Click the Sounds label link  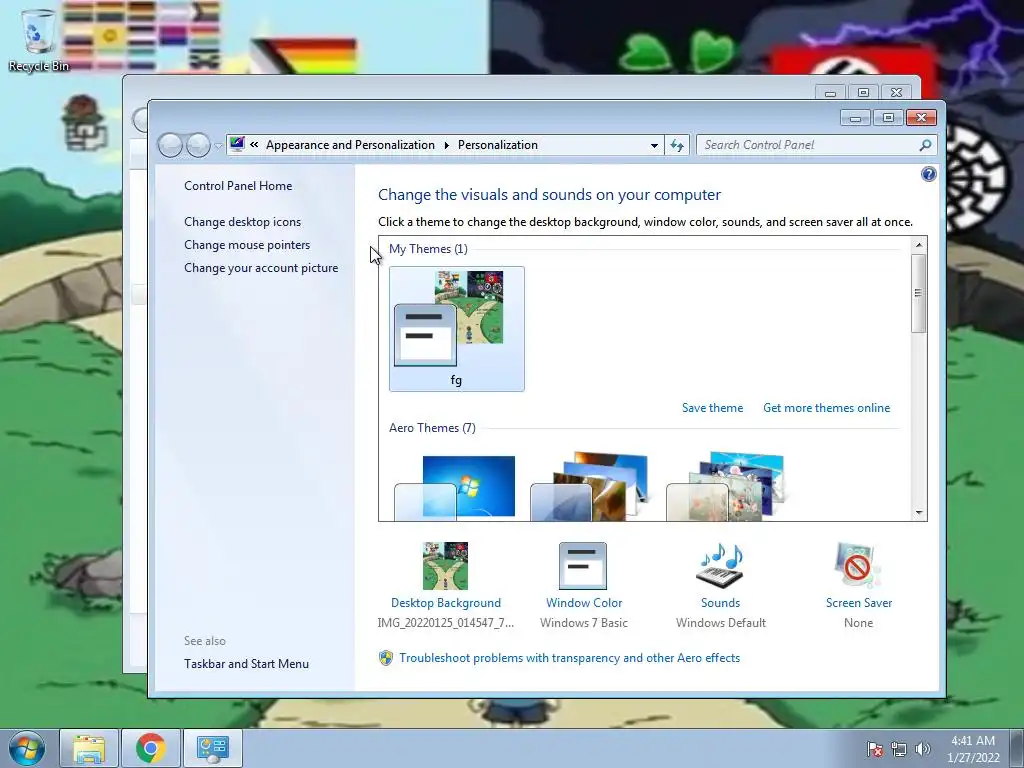pos(720,603)
